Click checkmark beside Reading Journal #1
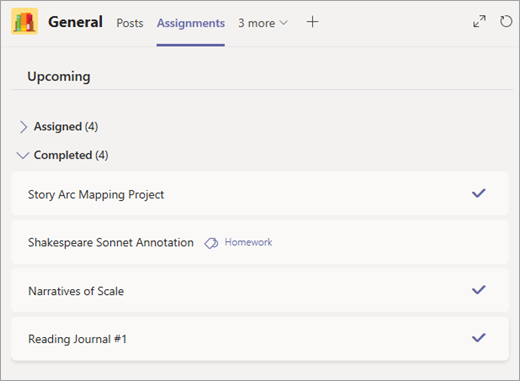 point(479,338)
